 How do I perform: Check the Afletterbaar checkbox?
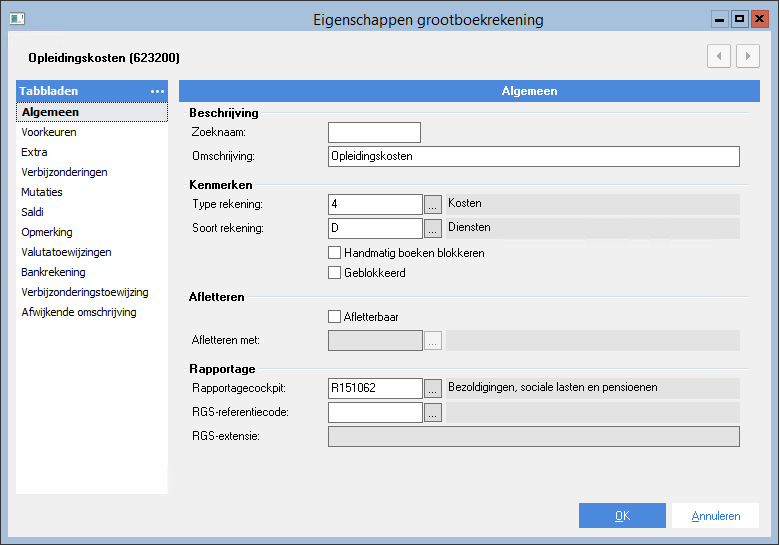pos(334,317)
